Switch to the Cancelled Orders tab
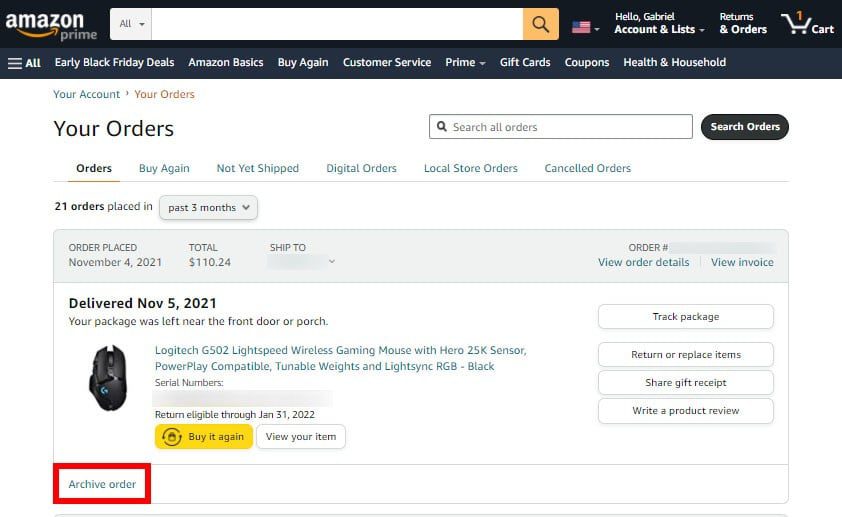Image resolution: width=842 pixels, height=517 pixels. tap(587, 169)
